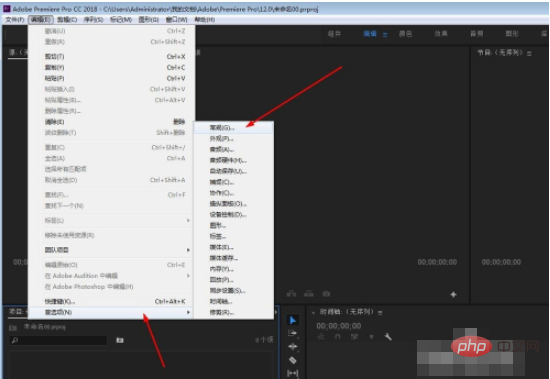Click Overwrite button in Source monitor
This screenshot has height=379, width=550.
(x=309, y=294)
